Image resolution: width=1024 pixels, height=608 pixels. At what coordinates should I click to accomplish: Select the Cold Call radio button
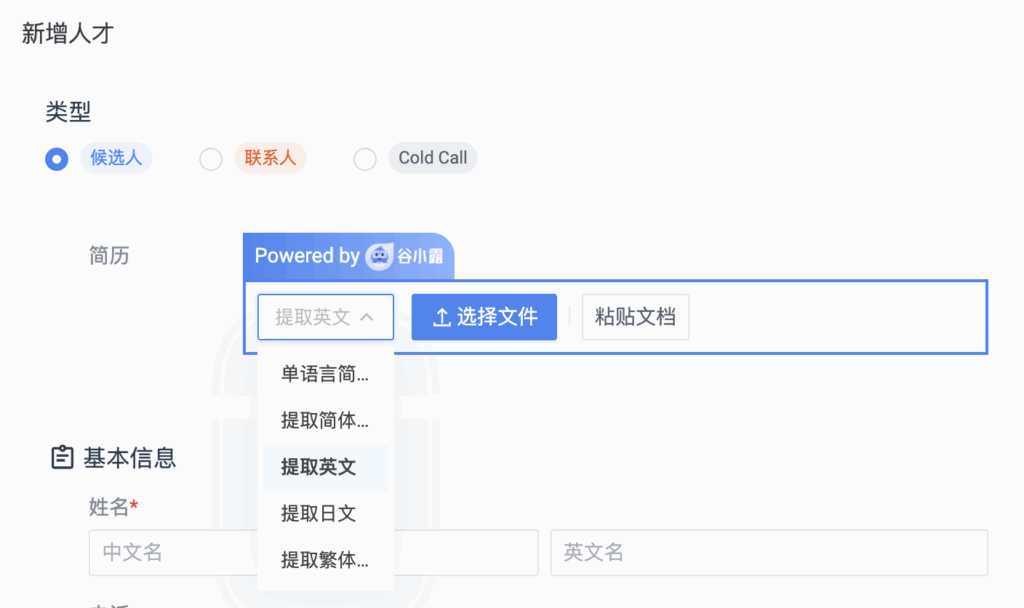click(x=364, y=159)
